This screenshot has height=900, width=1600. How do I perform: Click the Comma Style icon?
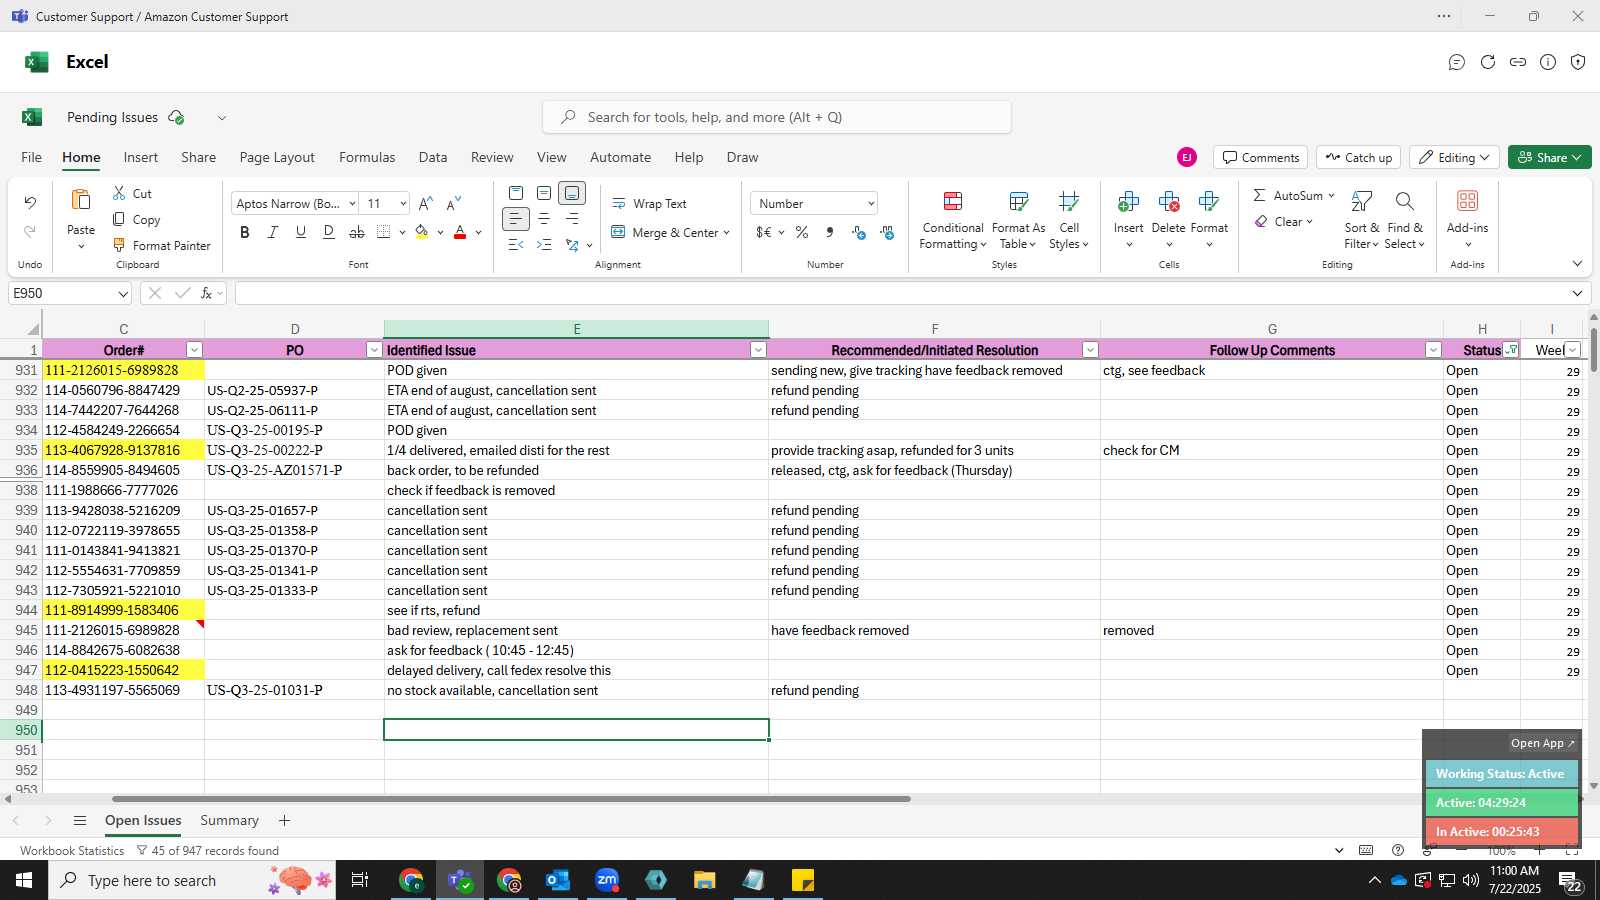click(830, 232)
